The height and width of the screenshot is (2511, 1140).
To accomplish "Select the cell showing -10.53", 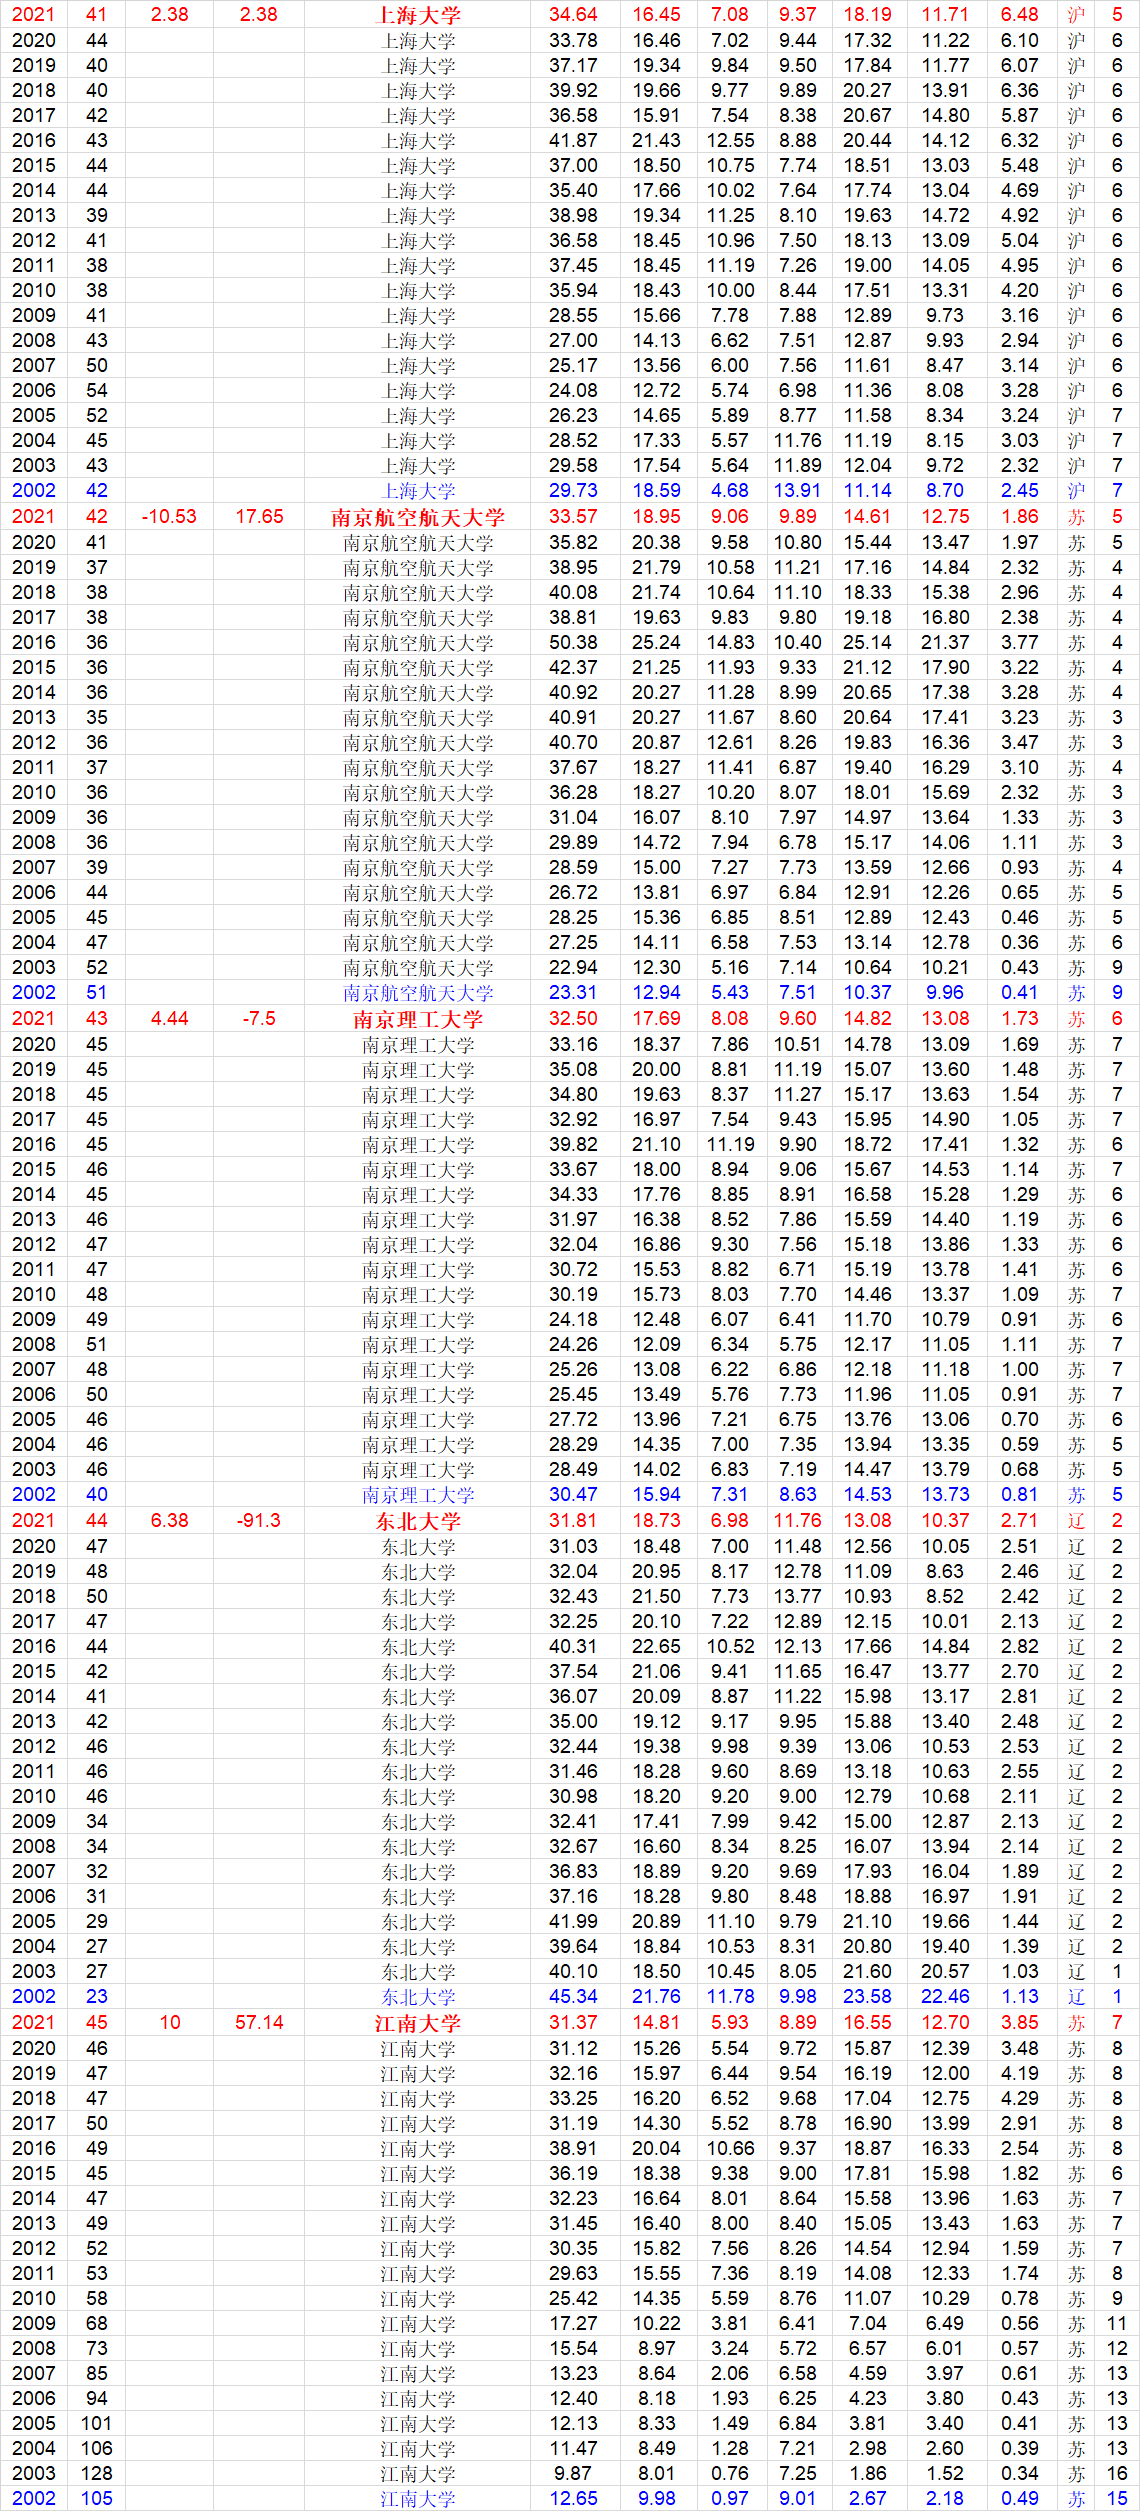I will pos(169,517).
